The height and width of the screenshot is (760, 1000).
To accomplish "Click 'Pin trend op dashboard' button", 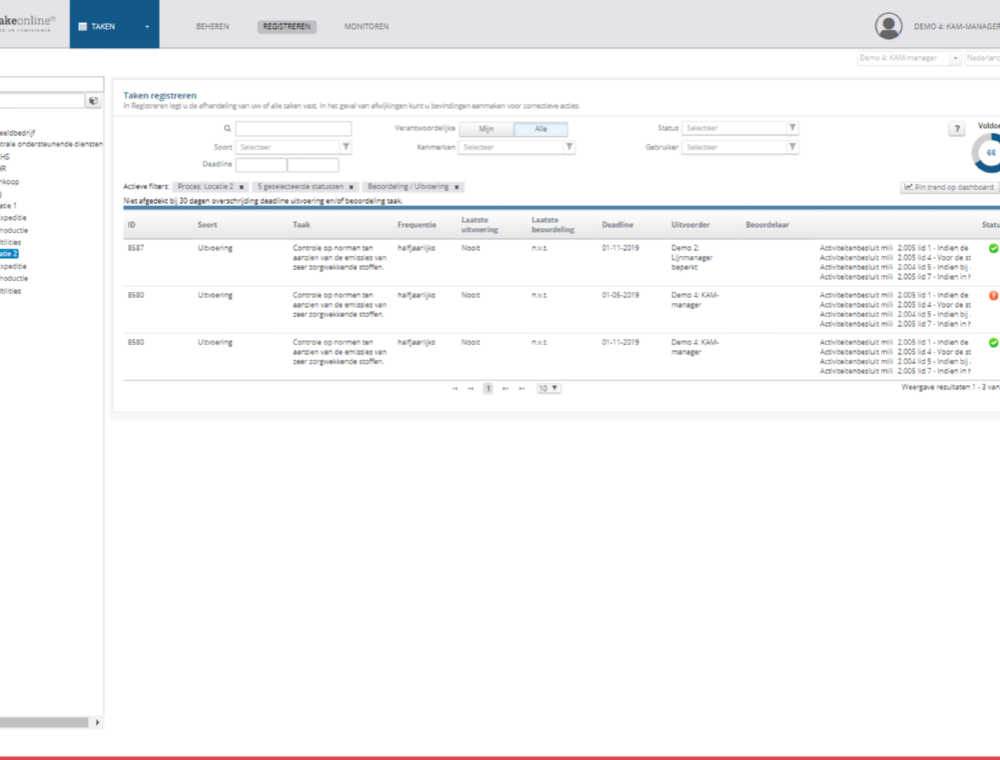I will click(x=950, y=187).
